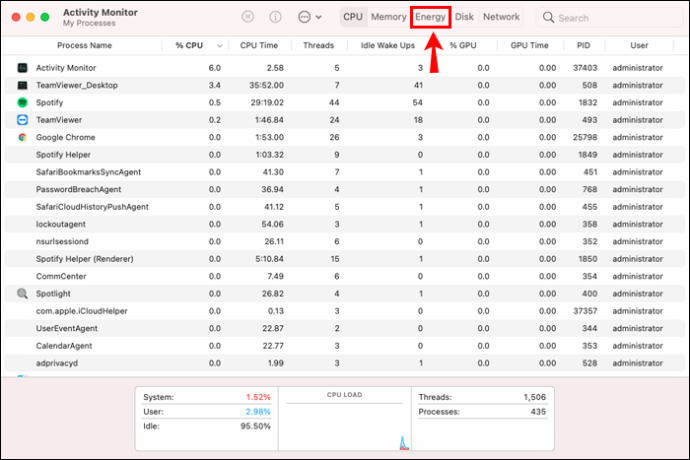This screenshot has width=690, height=460.
Task: Open the more options ellipsis menu
Action: point(309,17)
